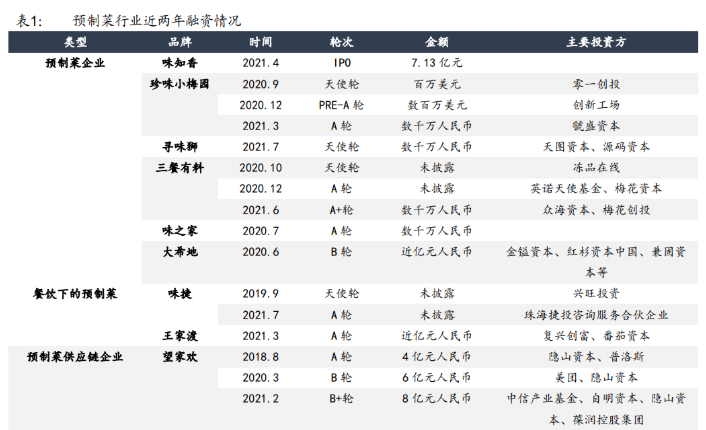
Task: Select investor 虢盛资本
Action: pyautogui.click(x=596, y=126)
